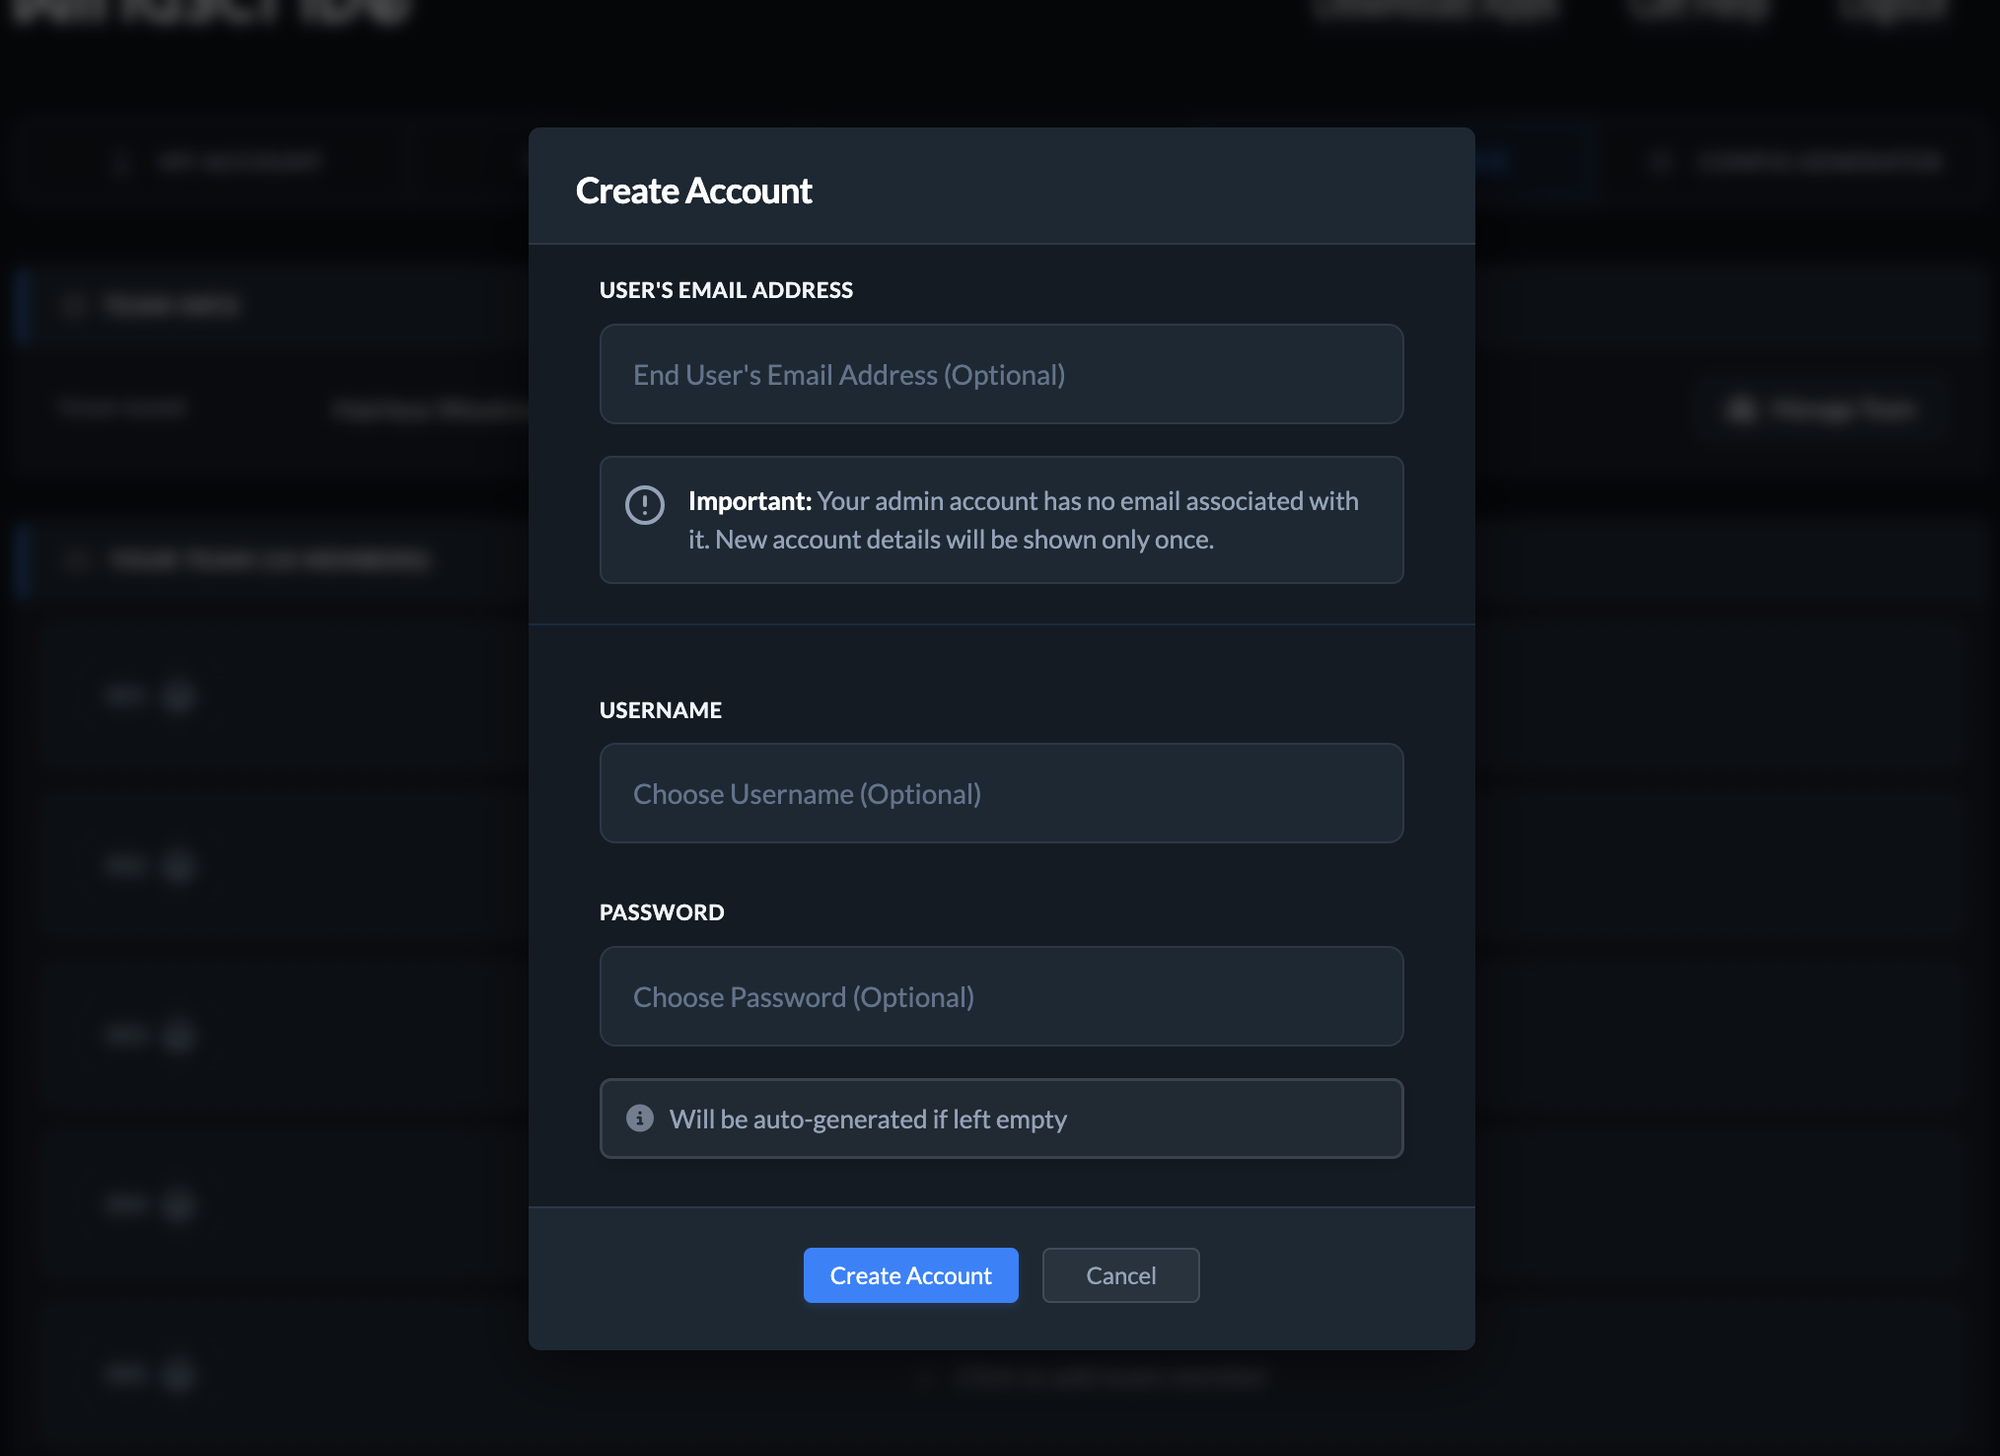2000x1456 pixels.
Task: Click the Create Account dialog heading
Action: [693, 191]
